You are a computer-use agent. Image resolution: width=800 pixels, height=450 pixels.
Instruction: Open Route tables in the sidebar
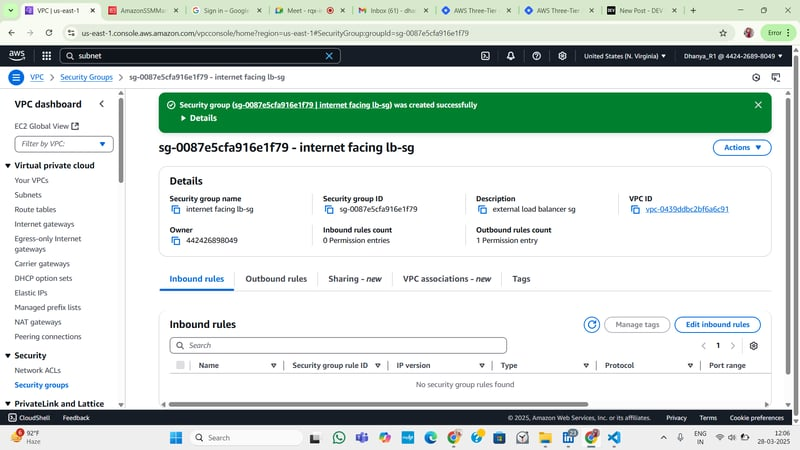coord(35,210)
